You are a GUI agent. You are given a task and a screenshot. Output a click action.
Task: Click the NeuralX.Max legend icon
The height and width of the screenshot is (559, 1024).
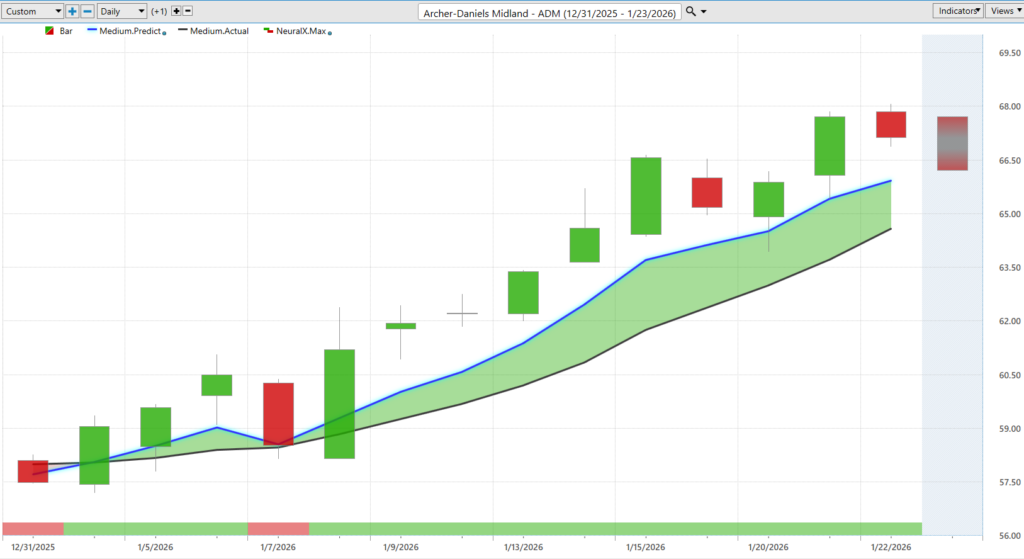268,30
